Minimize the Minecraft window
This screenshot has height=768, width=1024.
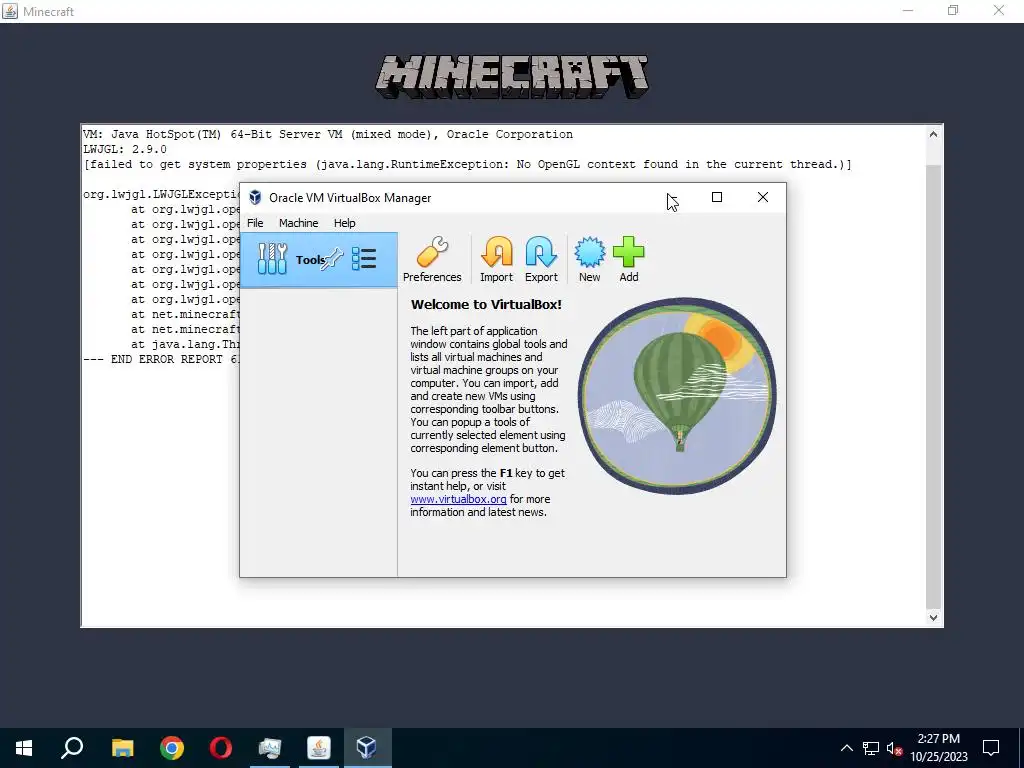(908, 10)
